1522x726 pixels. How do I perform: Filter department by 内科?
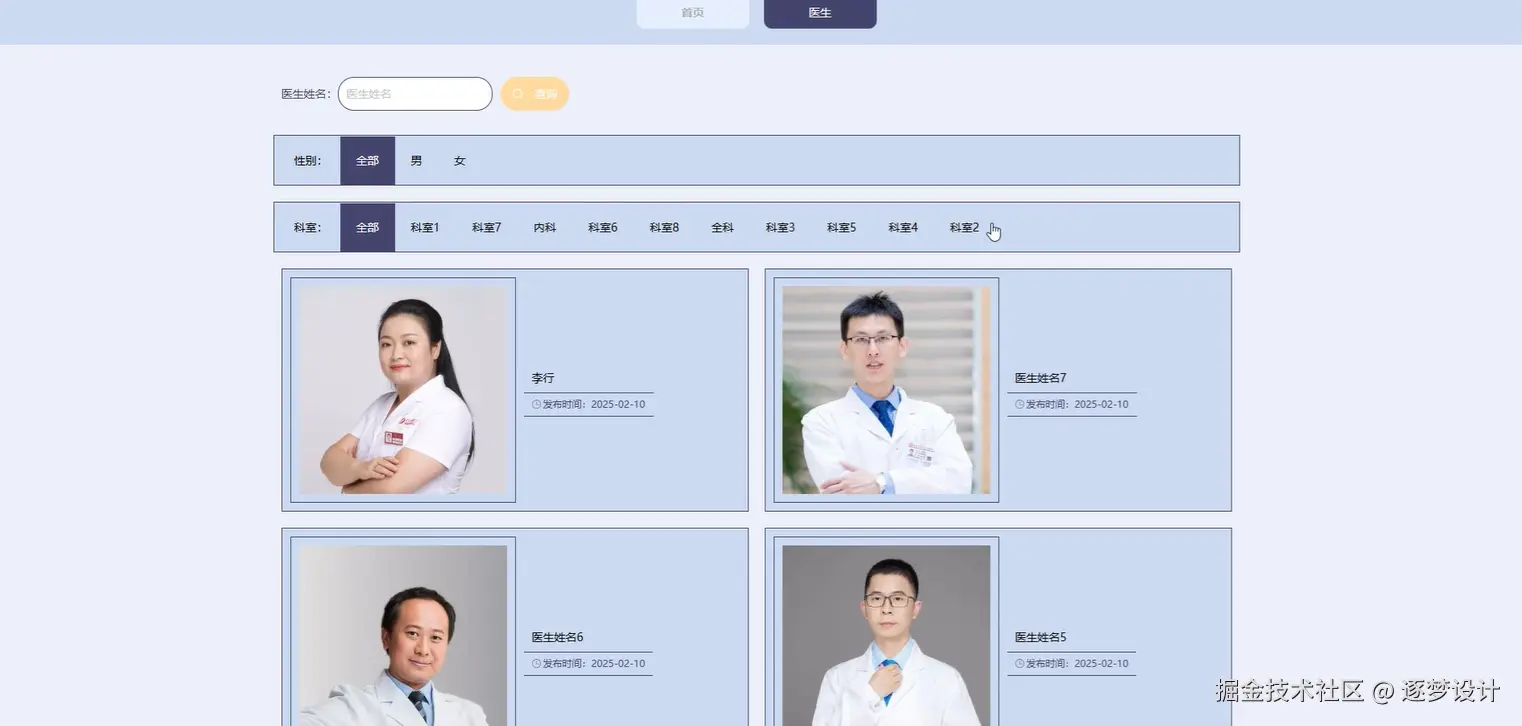click(x=545, y=228)
